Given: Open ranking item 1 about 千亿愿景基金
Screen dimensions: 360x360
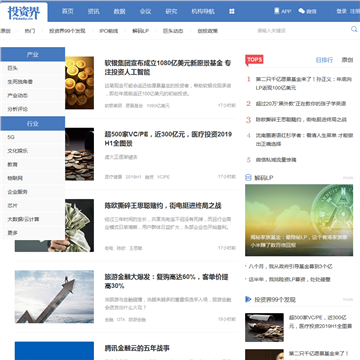Looking at the screenshot, I should [x=303, y=84].
